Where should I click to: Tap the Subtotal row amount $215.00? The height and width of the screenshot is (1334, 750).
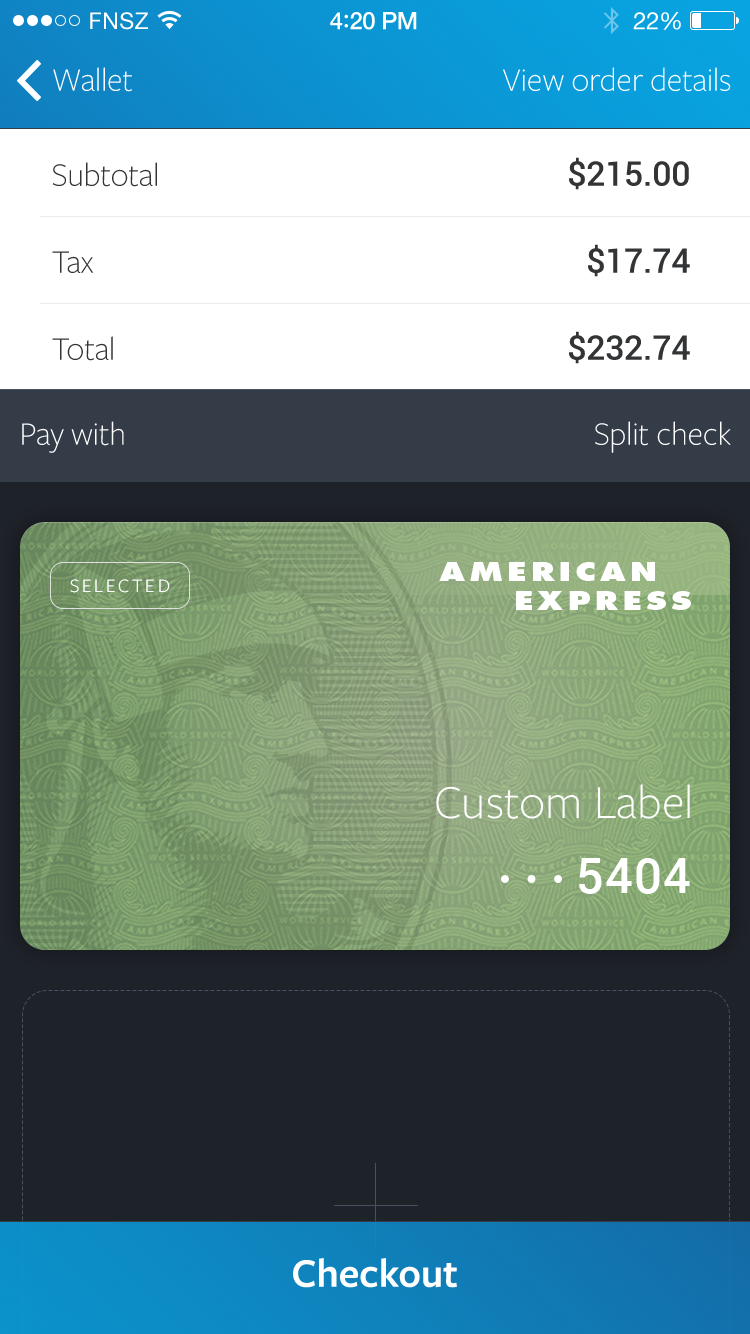628,174
